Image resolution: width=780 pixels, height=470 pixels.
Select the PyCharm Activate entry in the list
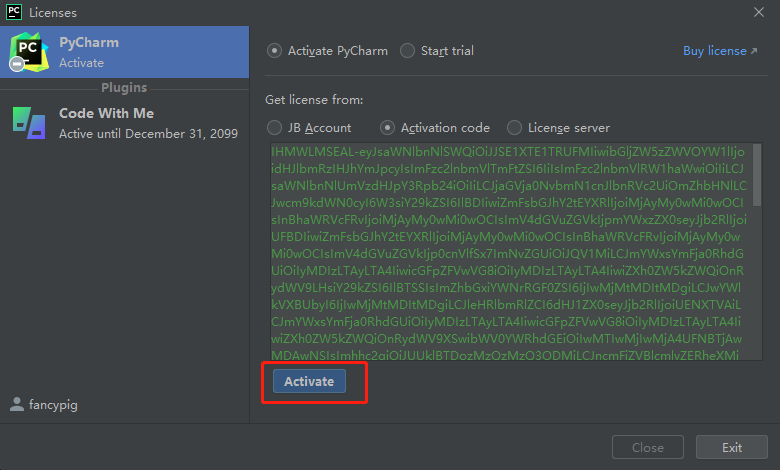125,52
